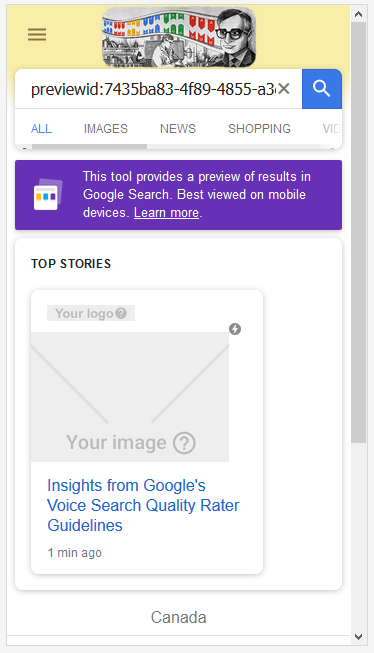The height and width of the screenshot is (653, 374).
Task: Switch to the IMAGES tab
Action: tap(106, 129)
